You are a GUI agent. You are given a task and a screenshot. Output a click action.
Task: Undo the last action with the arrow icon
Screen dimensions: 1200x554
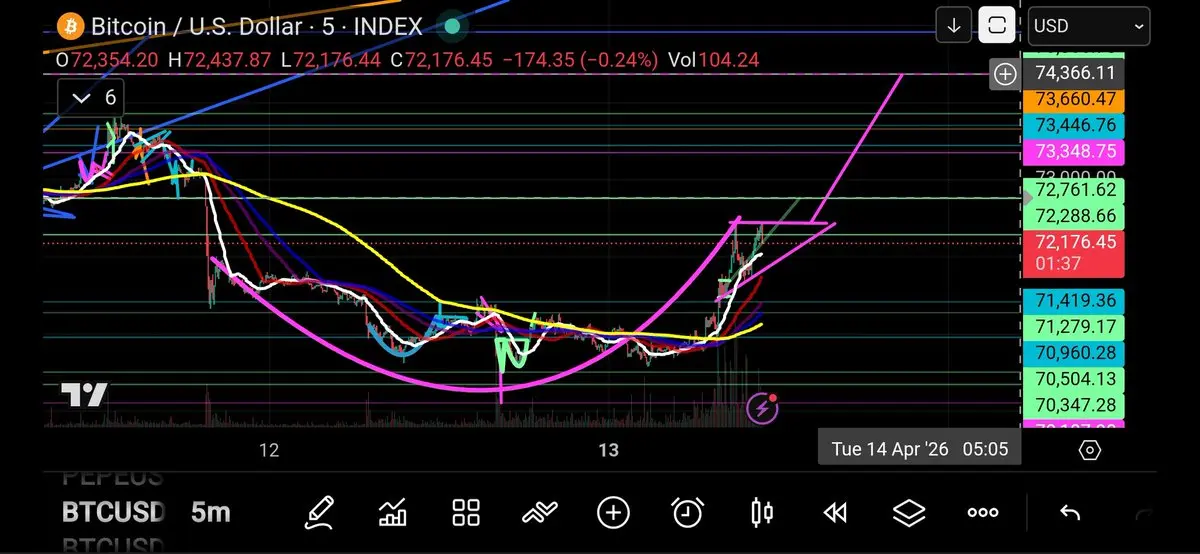[x=1070, y=513]
